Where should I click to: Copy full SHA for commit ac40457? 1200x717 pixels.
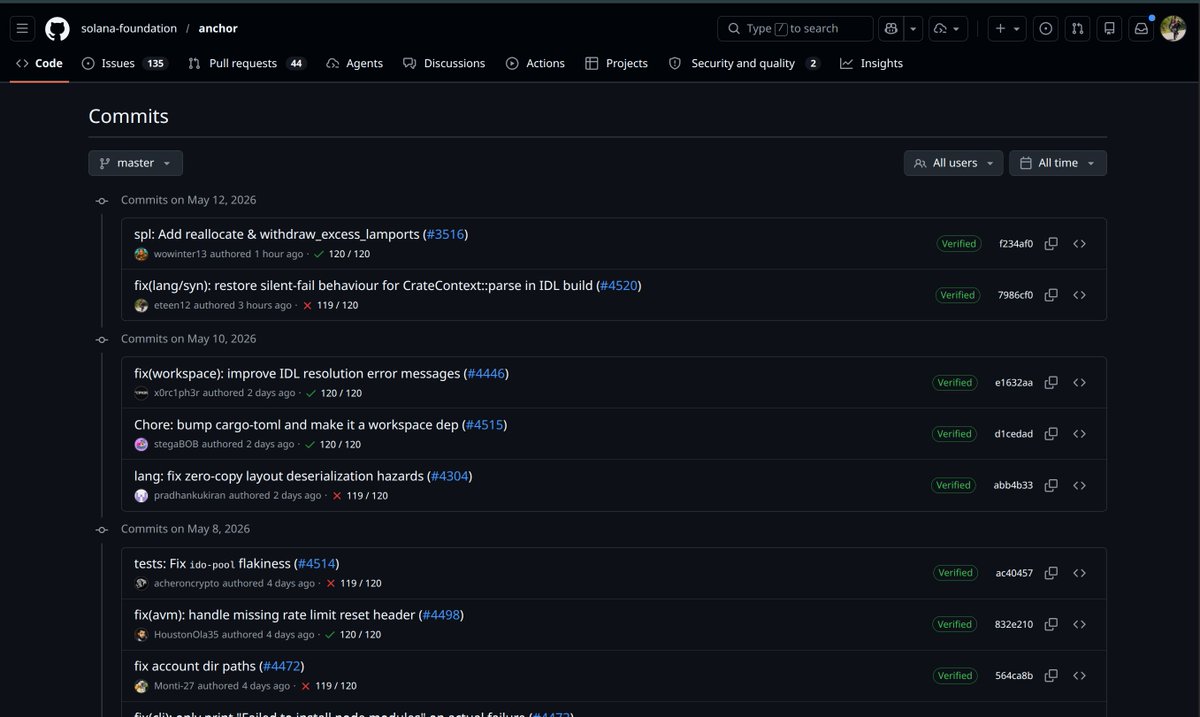click(1051, 573)
